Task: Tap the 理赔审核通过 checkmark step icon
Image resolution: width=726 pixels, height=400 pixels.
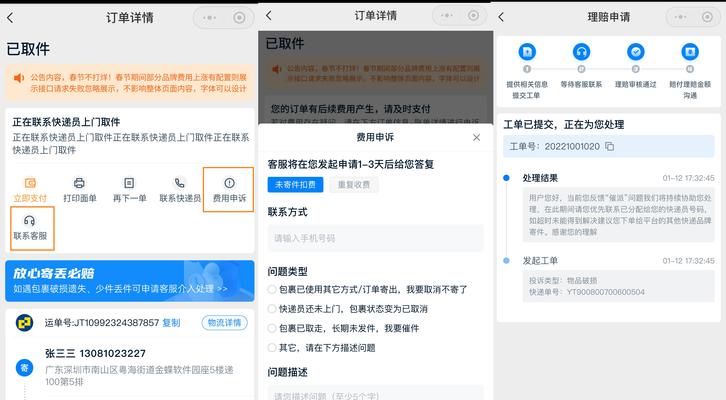Action: tap(636, 52)
